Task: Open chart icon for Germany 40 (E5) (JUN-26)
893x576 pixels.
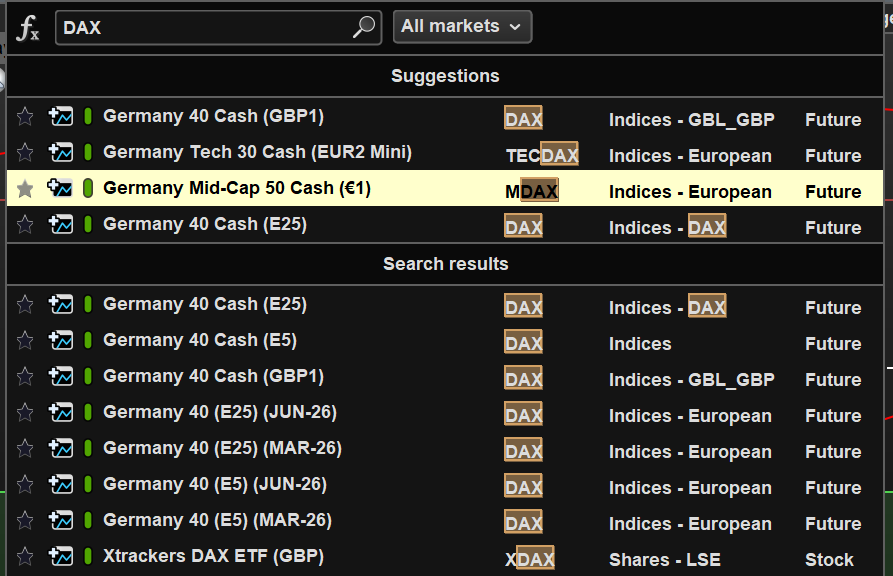Action: tap(60, 484)
